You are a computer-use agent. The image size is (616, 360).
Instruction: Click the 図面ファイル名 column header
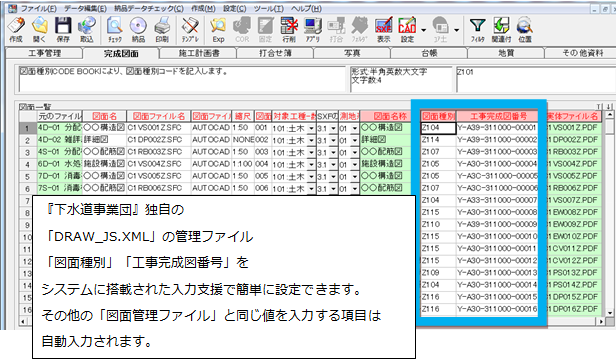[159, 116]
